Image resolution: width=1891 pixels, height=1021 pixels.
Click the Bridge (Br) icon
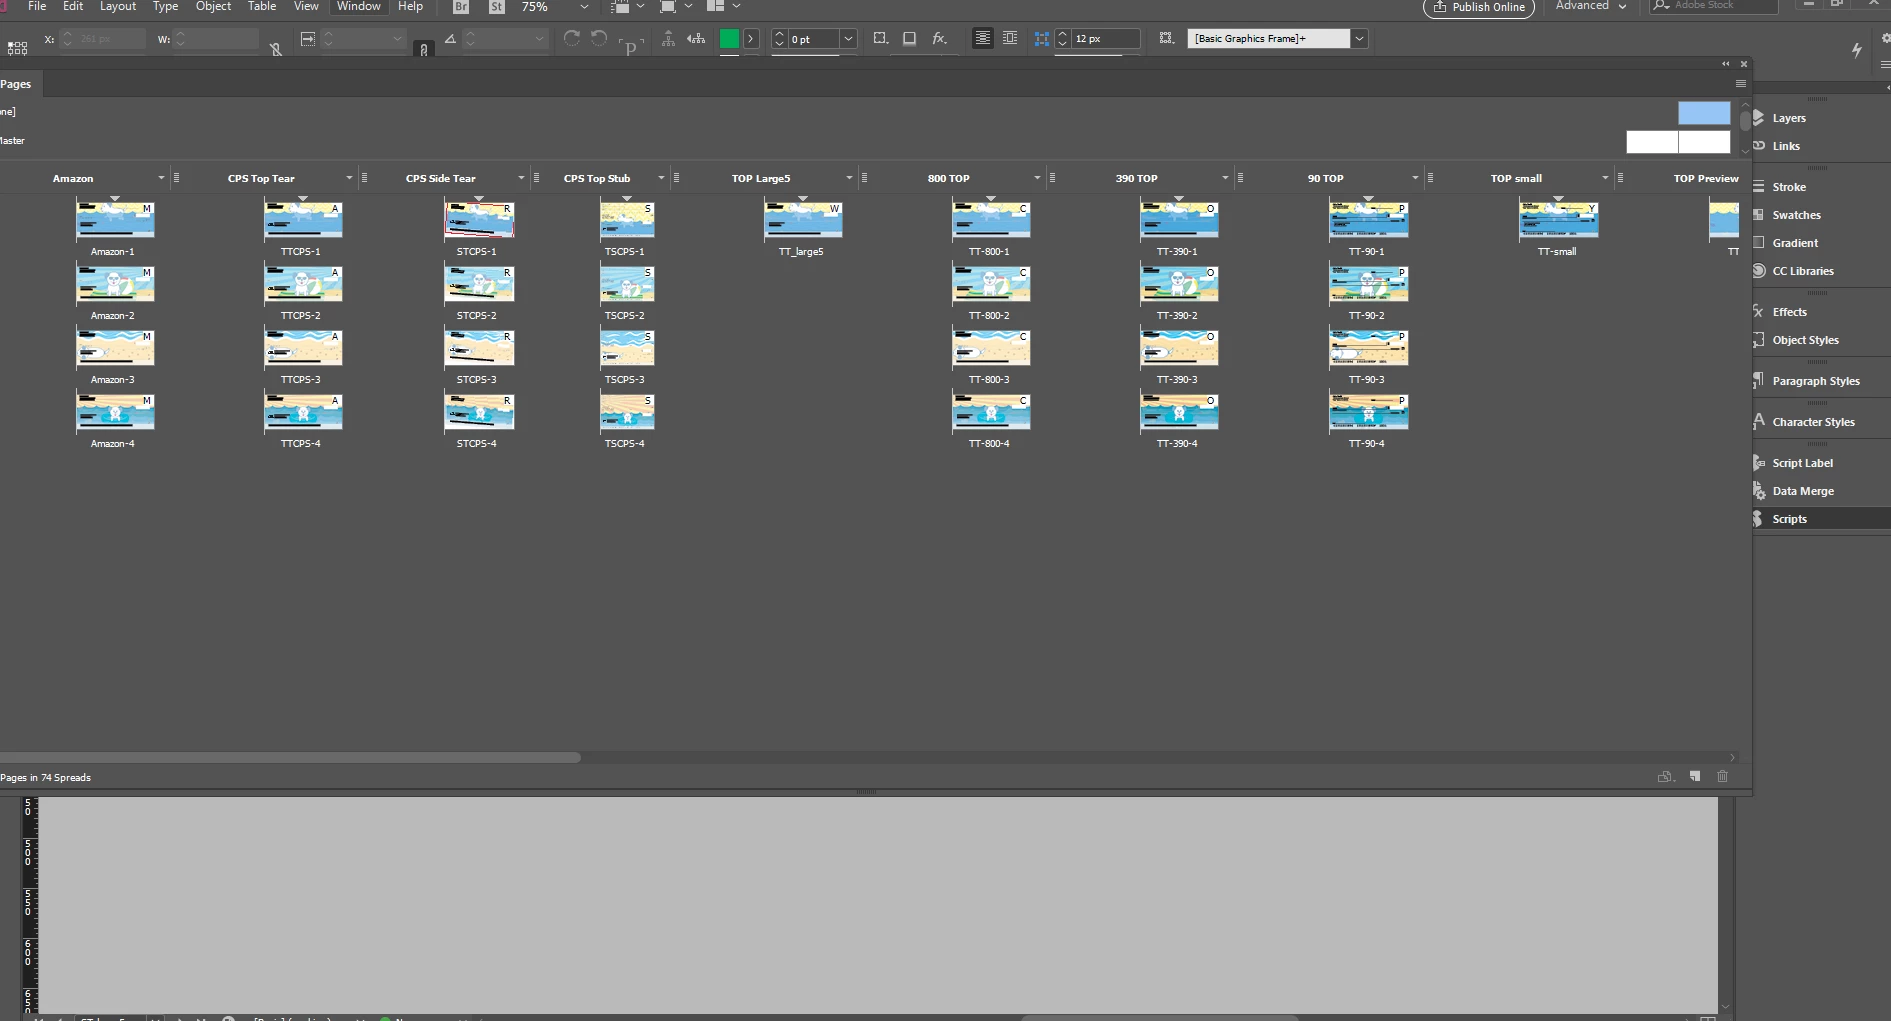pos(461,7)
